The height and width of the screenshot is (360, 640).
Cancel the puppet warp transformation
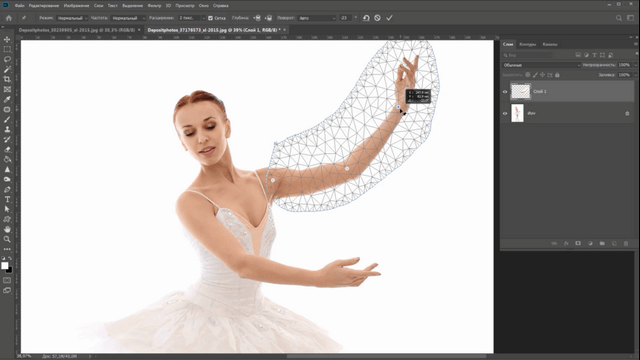pyautogui.click(x=378, y=18)
